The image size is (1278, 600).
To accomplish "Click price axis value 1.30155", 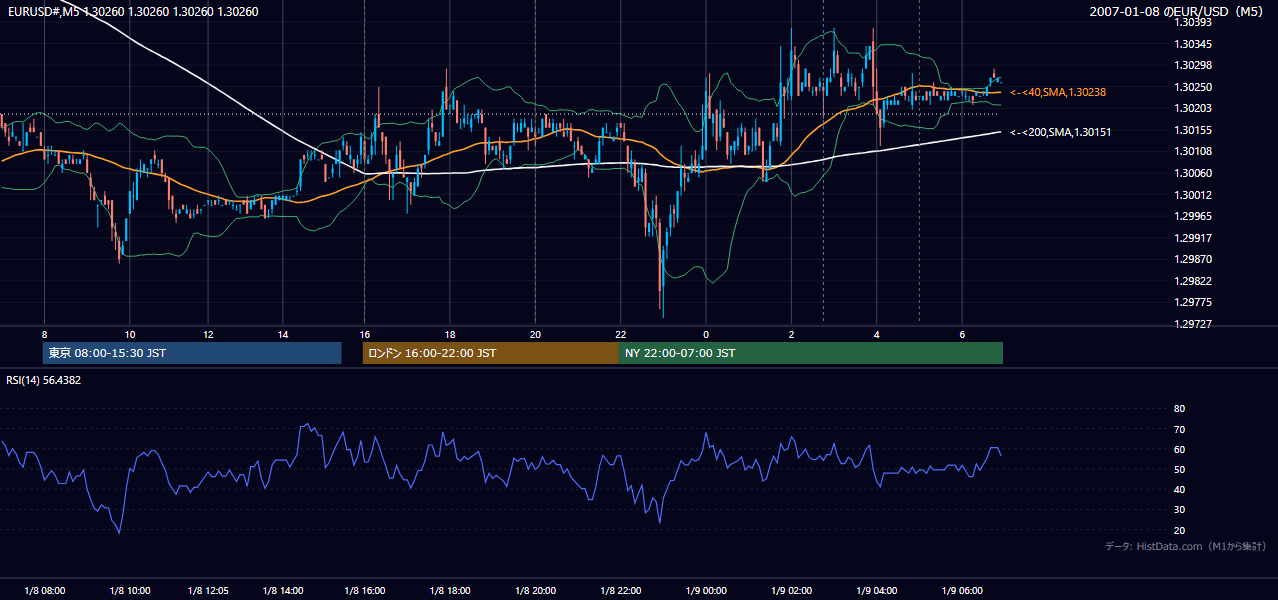I will coord(1192,130).
